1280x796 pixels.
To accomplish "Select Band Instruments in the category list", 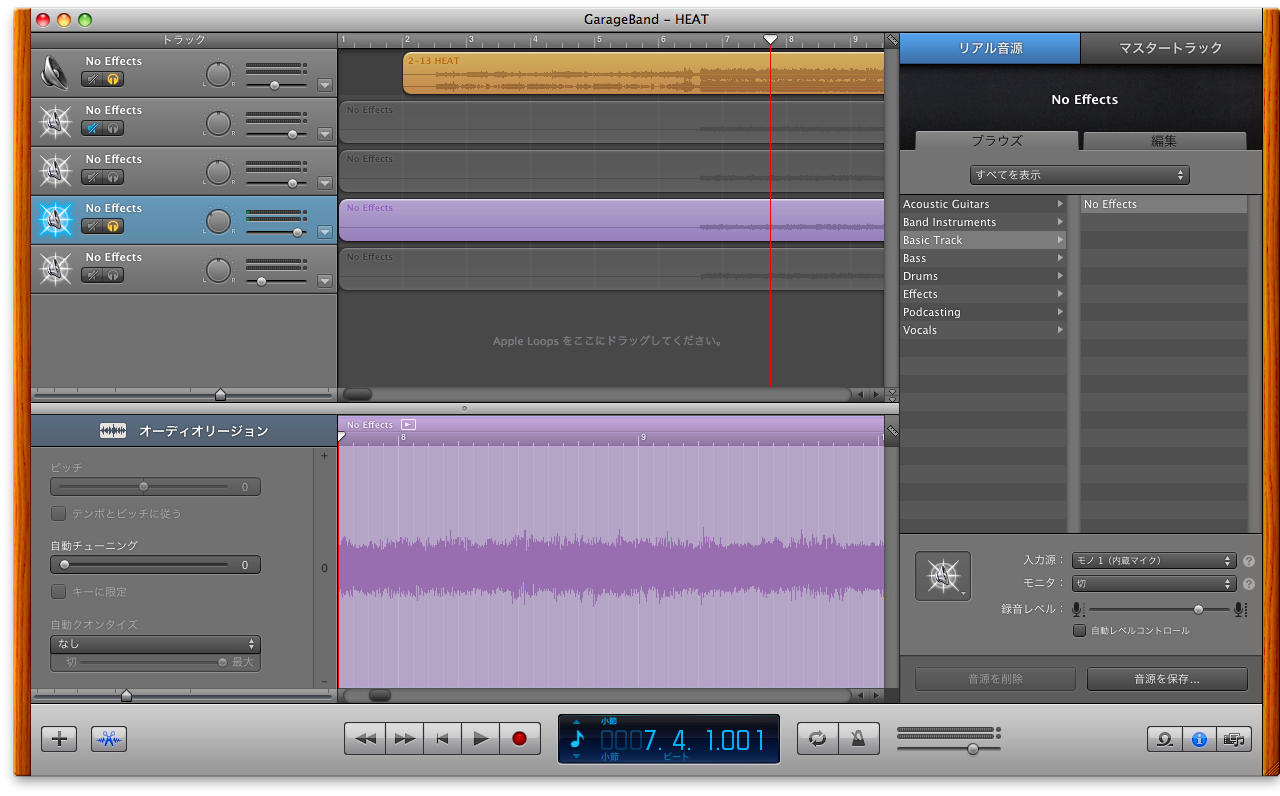I will coord(983,222).
